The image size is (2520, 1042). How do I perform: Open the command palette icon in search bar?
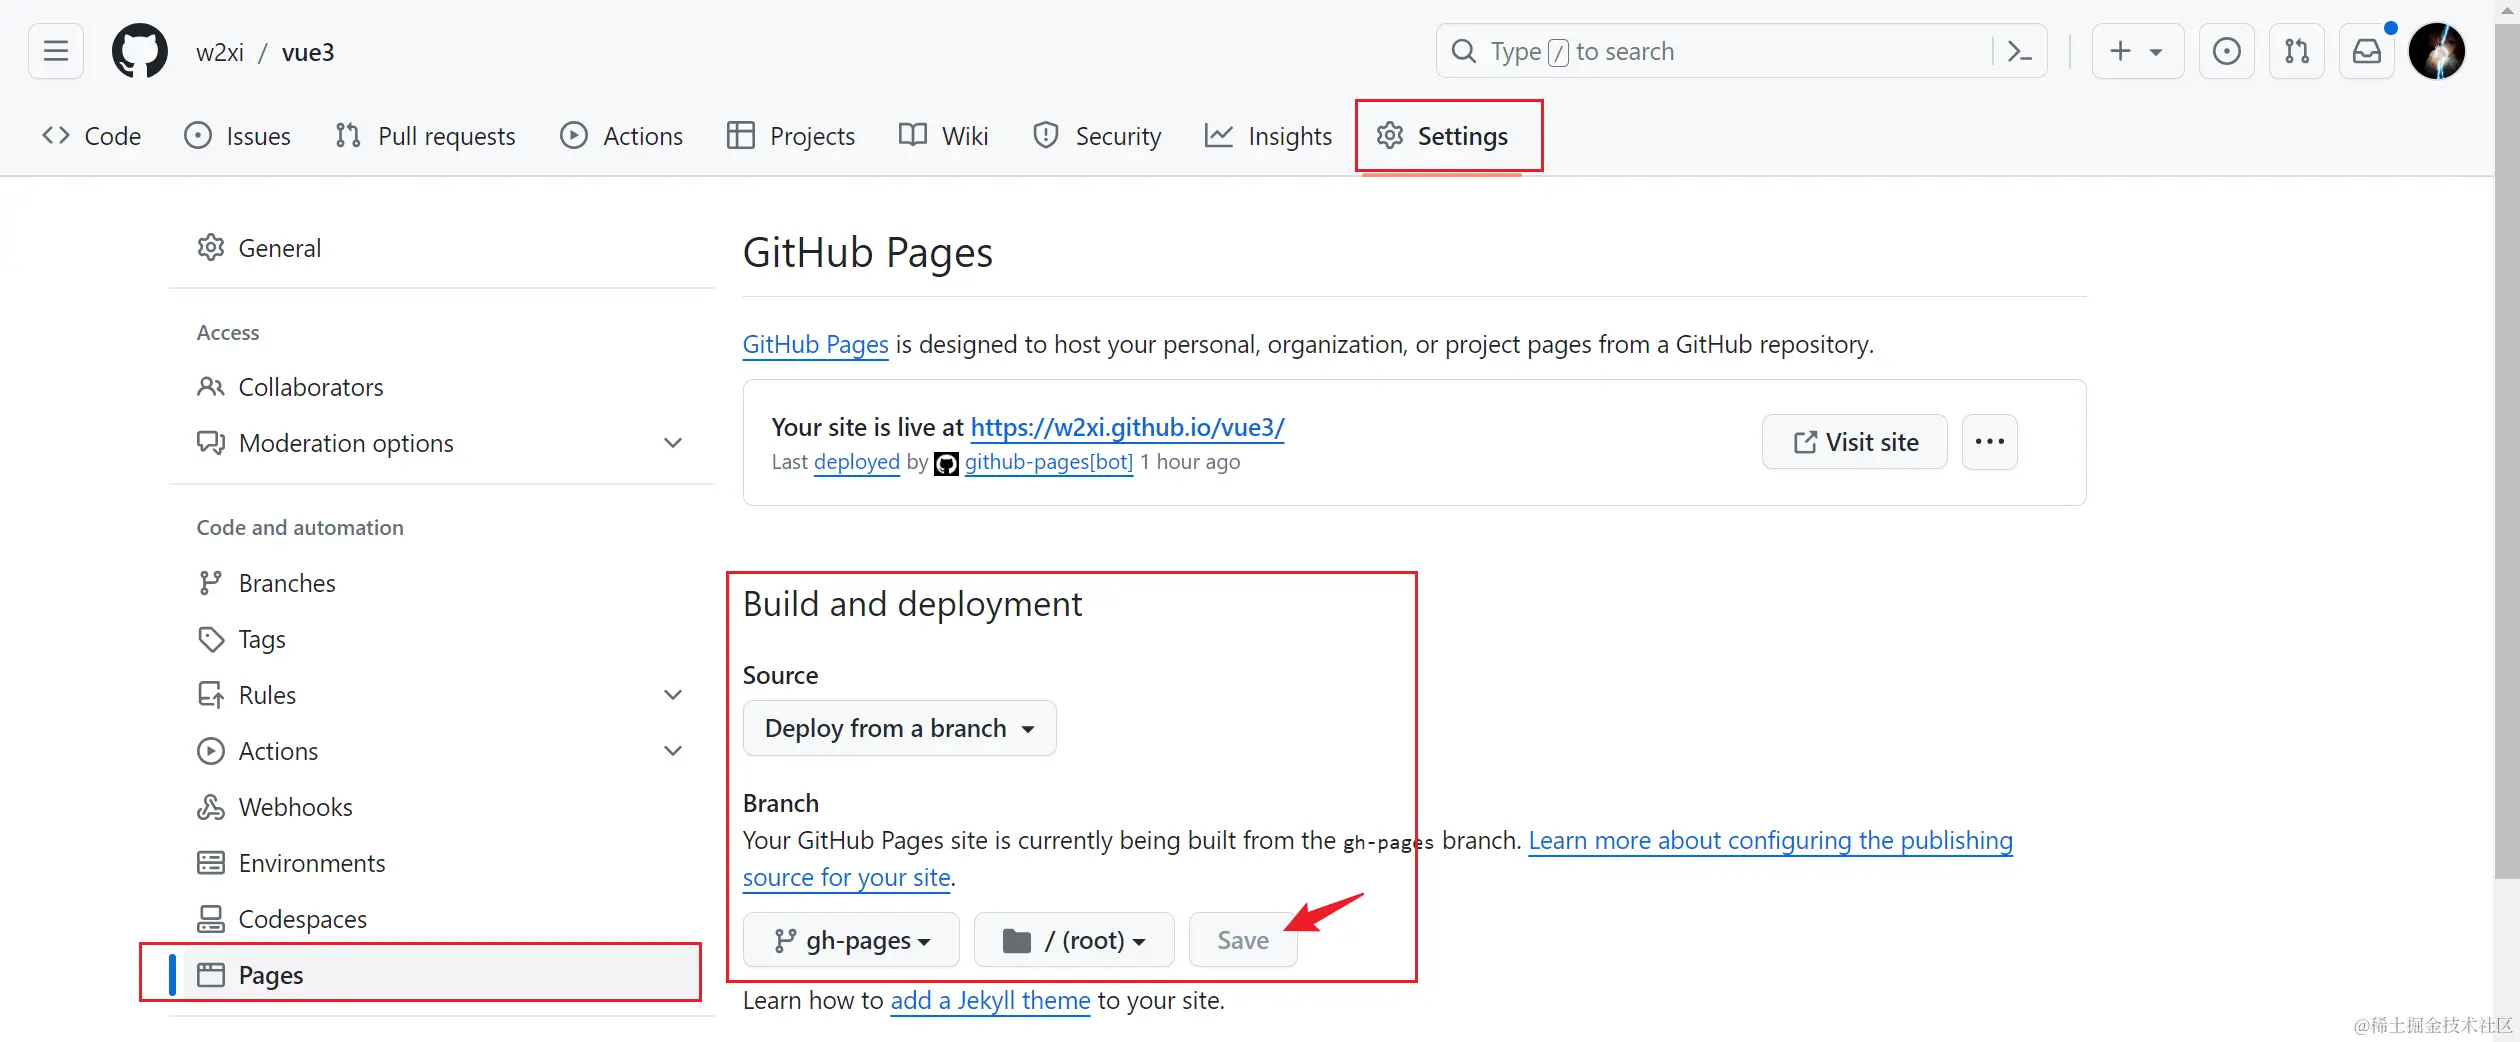tap(2019, 51)
